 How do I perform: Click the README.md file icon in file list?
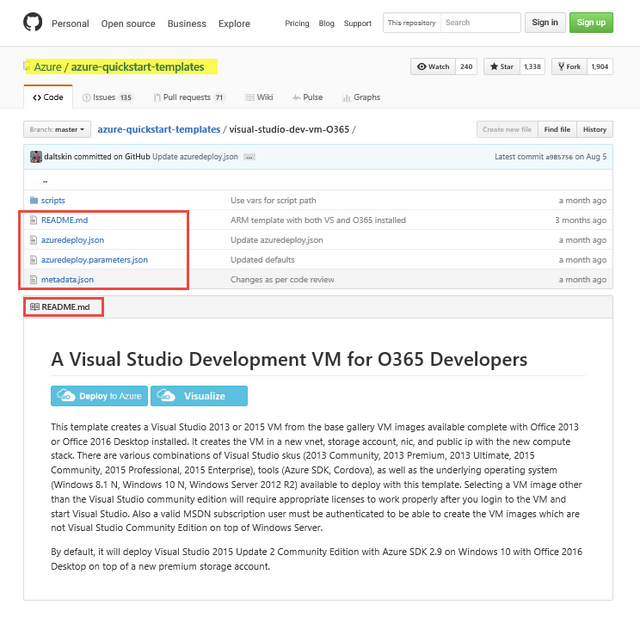click(34, 220)
